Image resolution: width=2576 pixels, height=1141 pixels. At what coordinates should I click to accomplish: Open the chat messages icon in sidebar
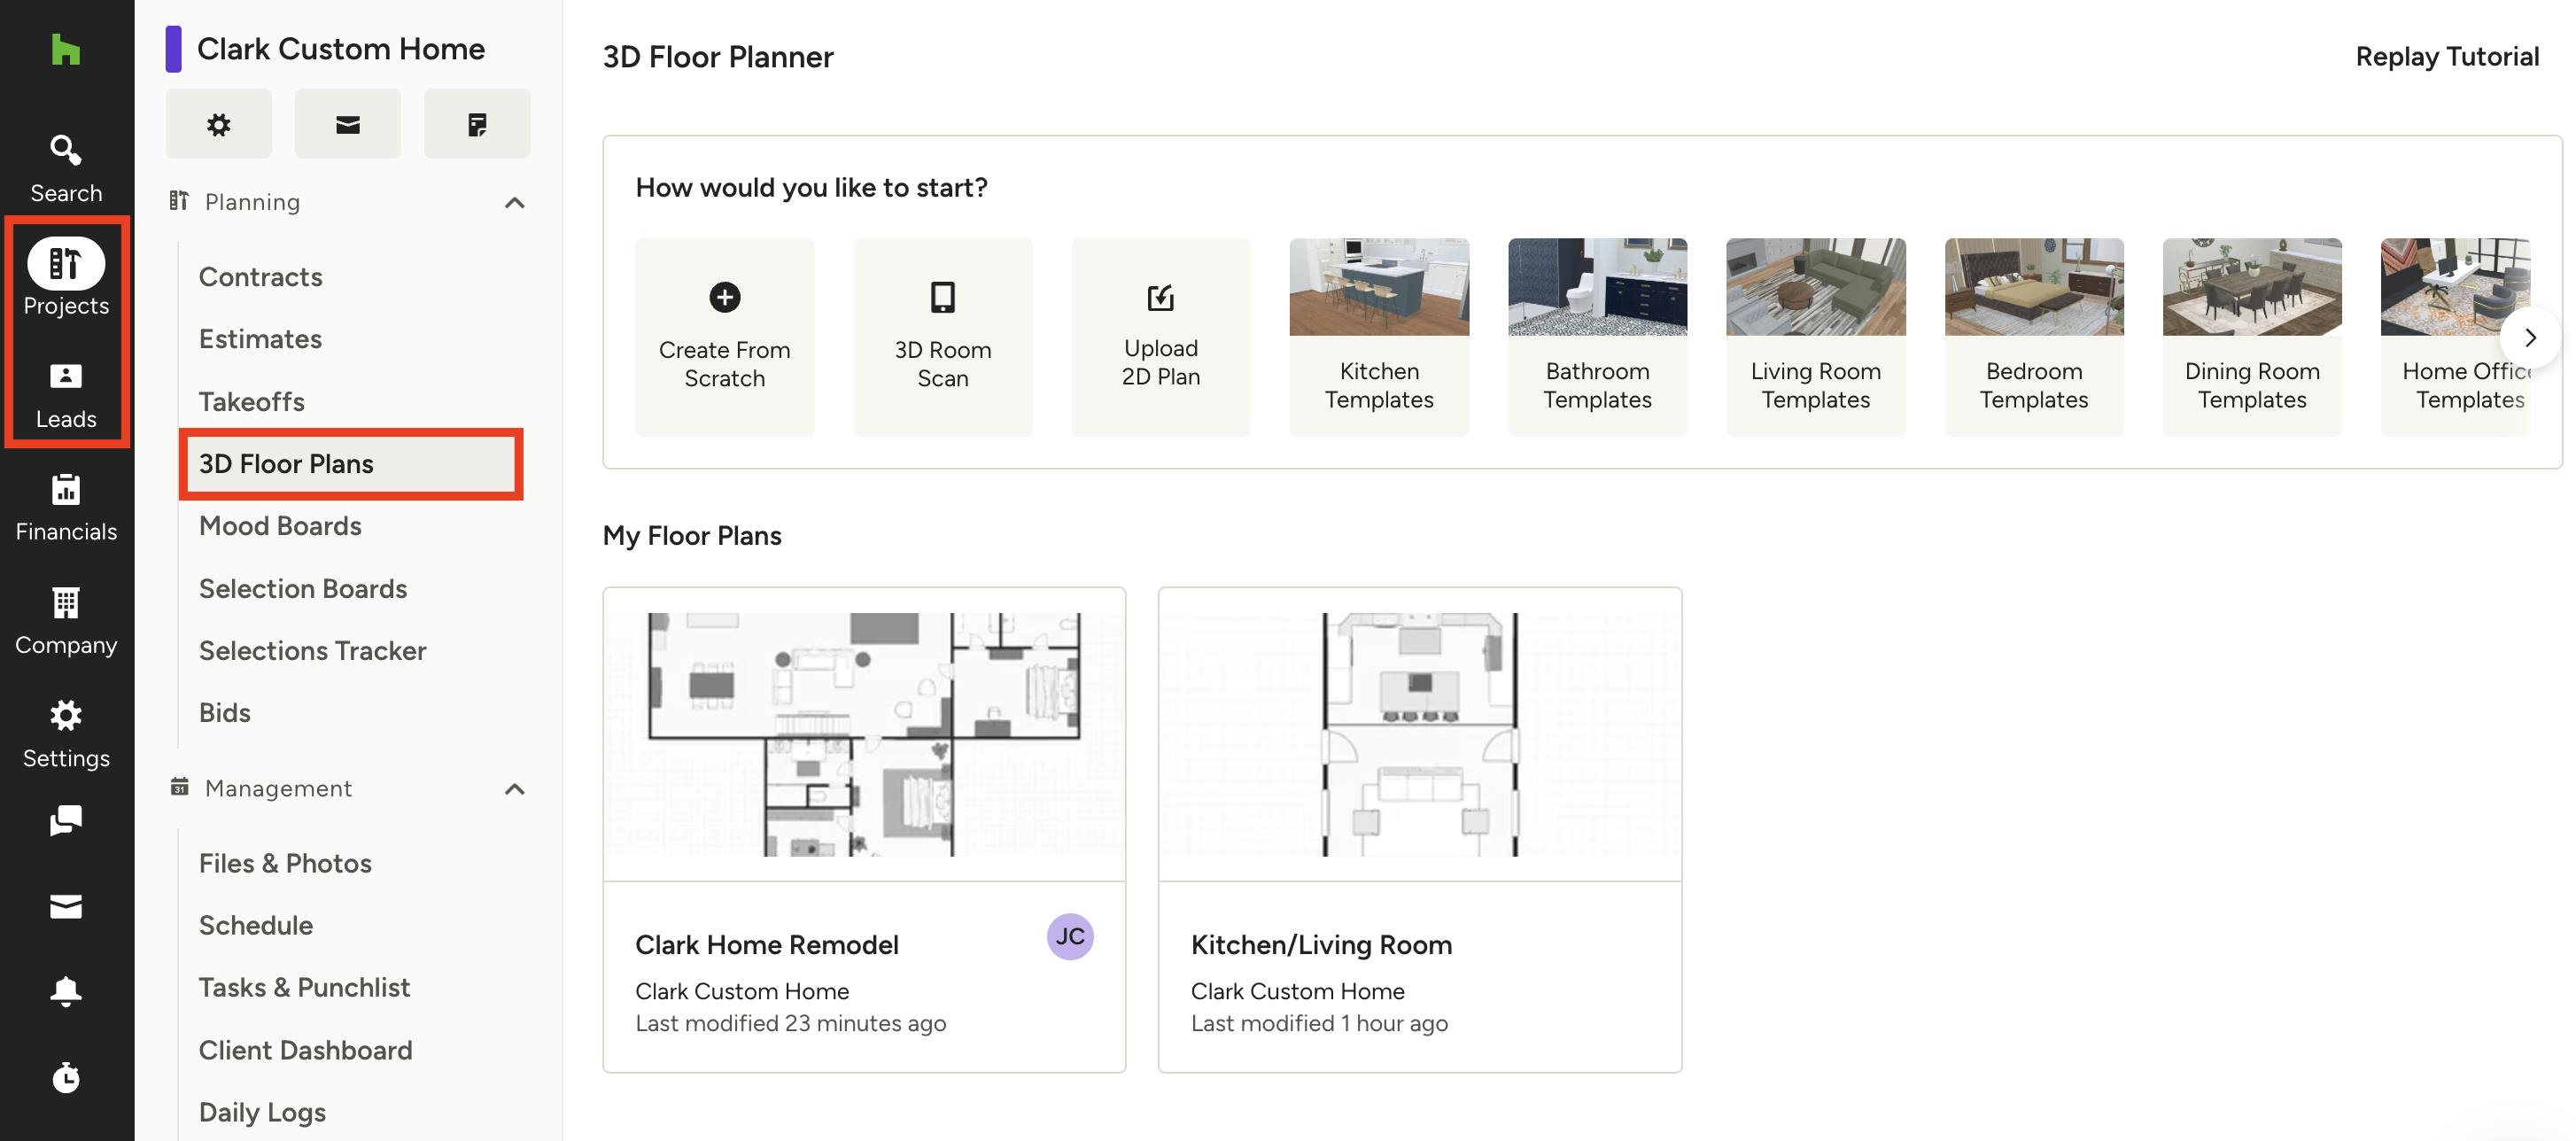pyautogui.click(x=66, y=821)
